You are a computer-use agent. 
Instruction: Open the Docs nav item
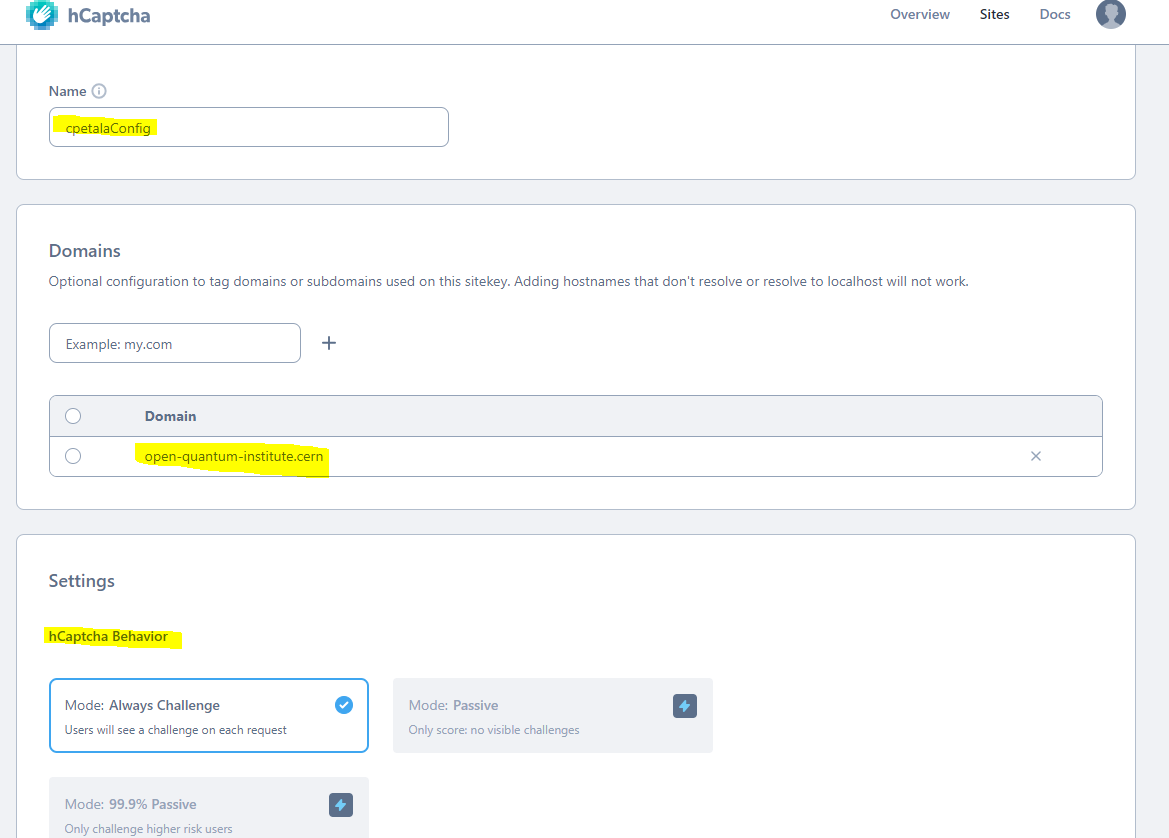click(1055, 14)
